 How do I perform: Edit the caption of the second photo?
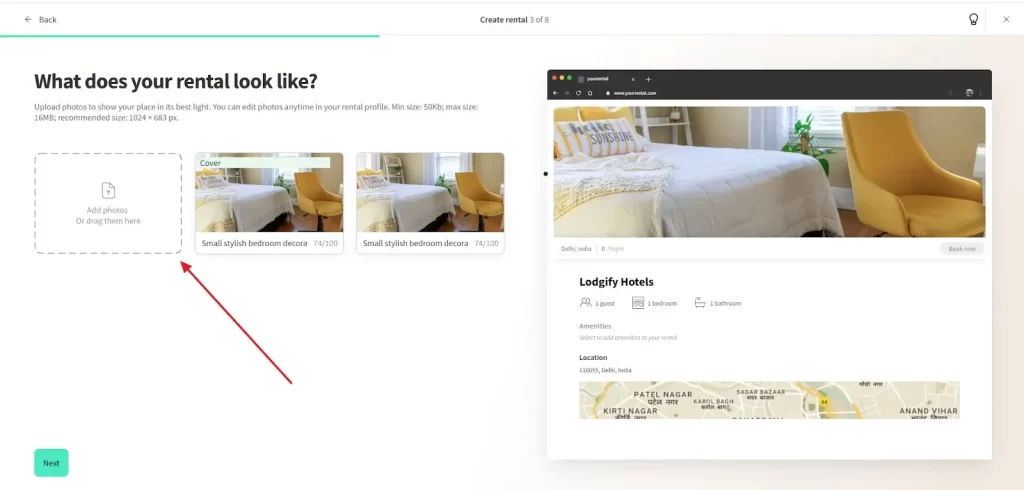click(415, 243)
